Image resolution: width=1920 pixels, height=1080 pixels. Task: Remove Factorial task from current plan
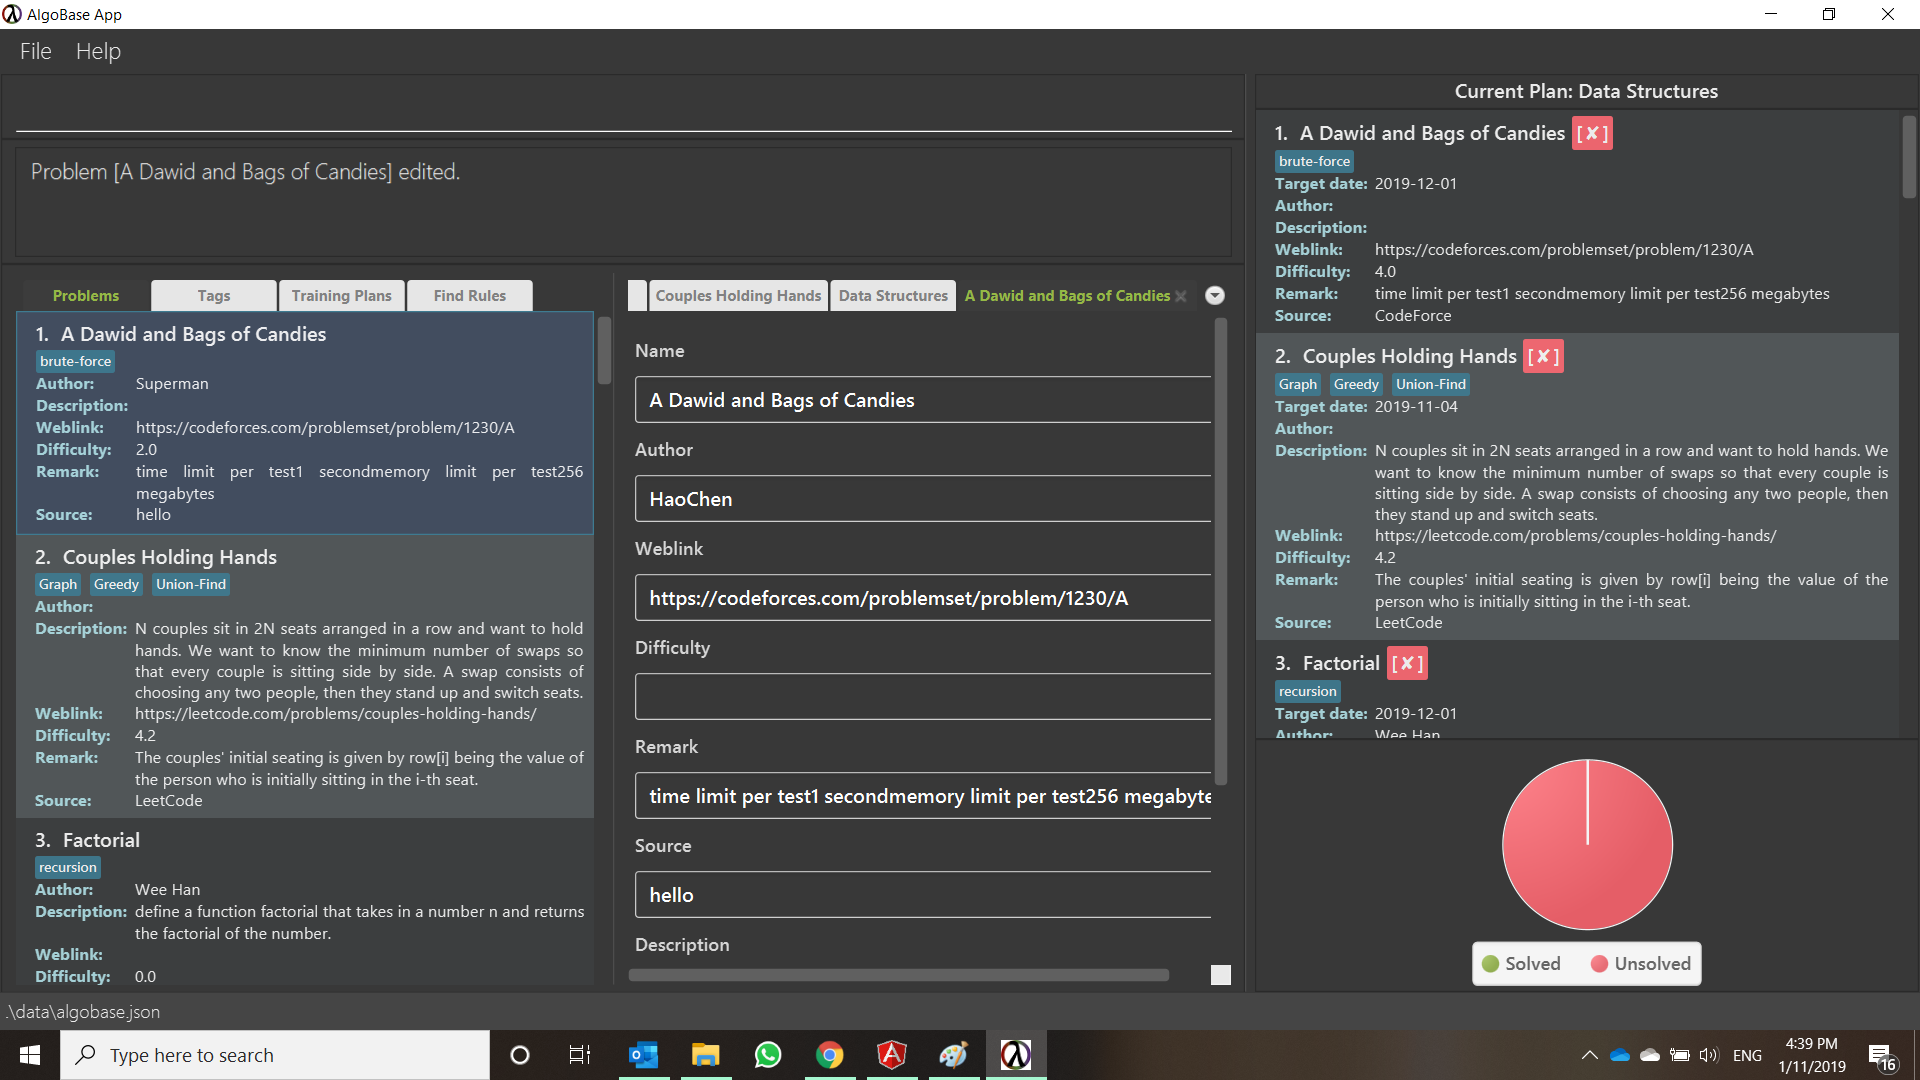(1406, 663)
